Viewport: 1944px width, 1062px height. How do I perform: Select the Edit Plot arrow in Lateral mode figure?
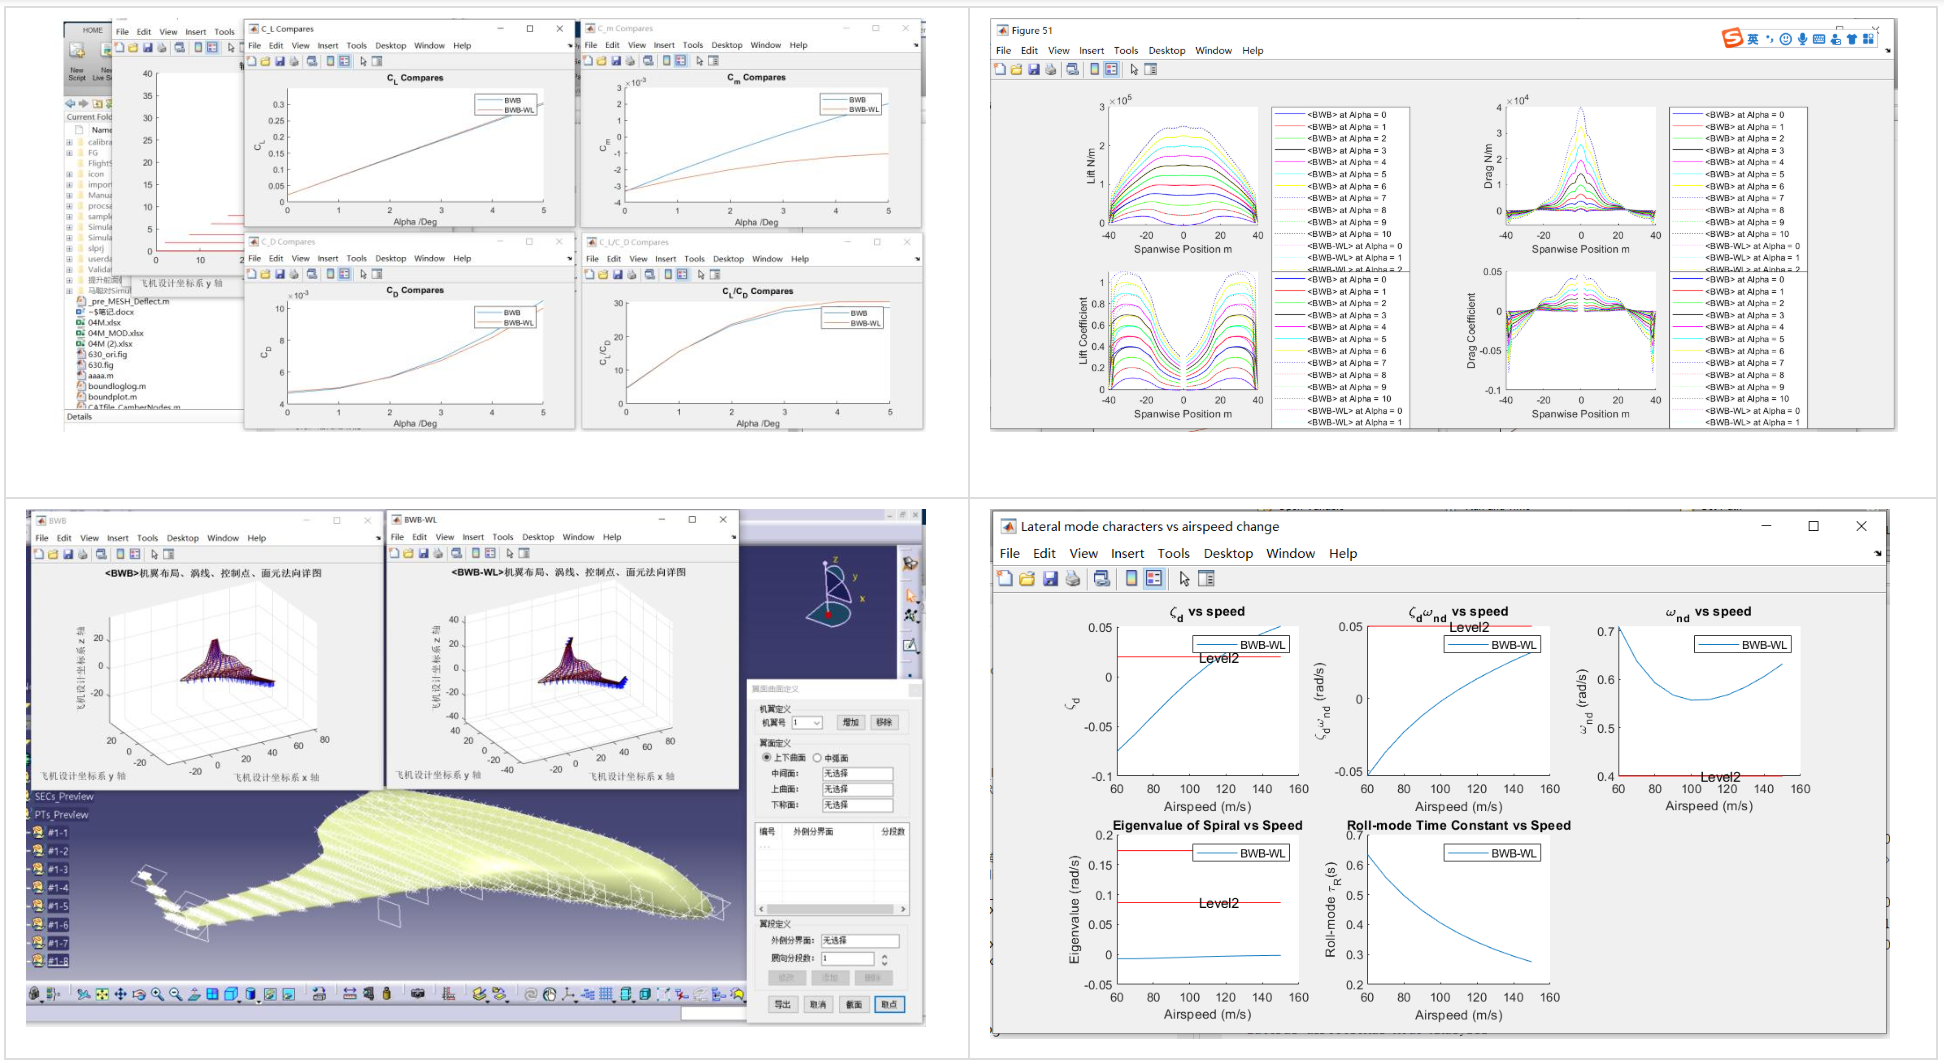tap(1184, 579)
